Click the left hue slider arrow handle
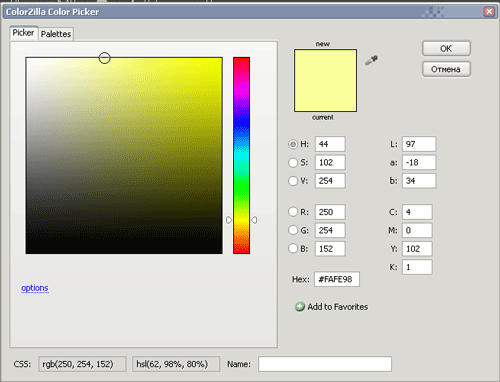 (x=229, y=220)
